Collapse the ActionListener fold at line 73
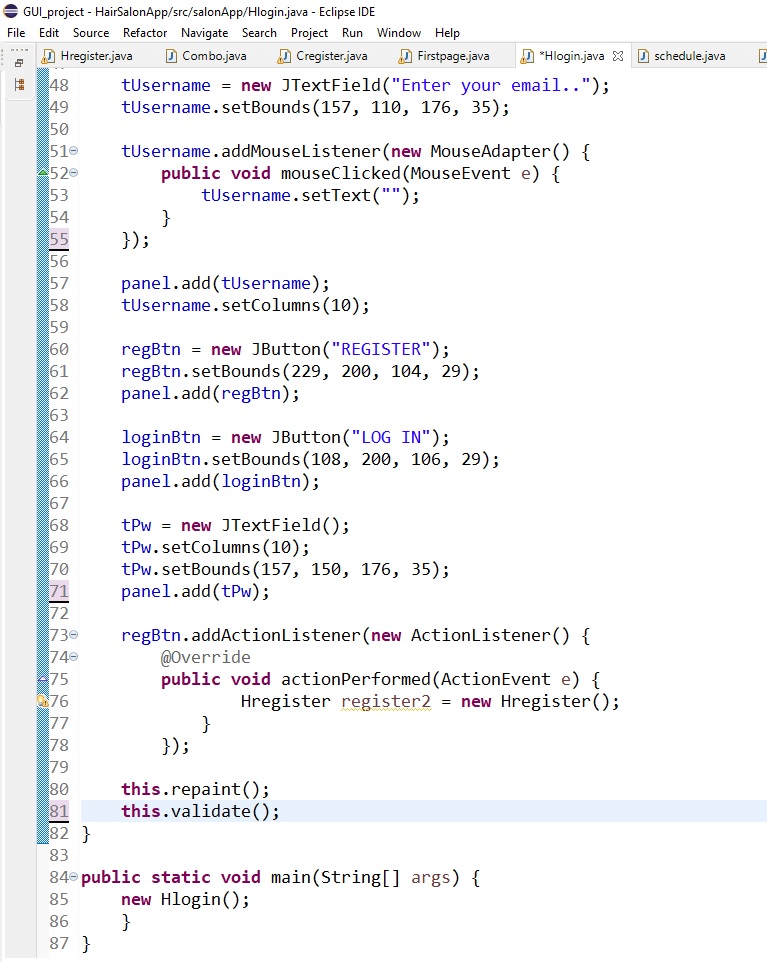The image size is (767, 962). (74, 634)
